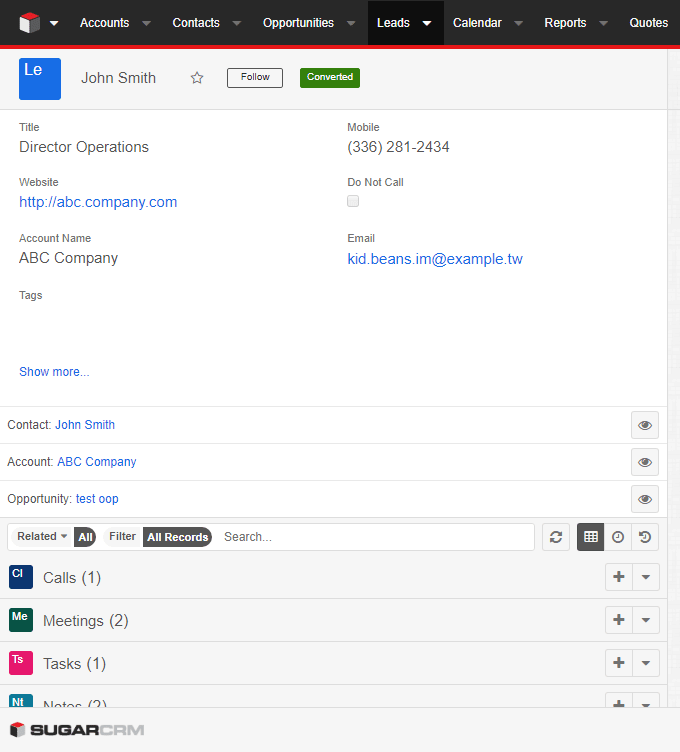Click the John Smith record name heading
This screenshot has height=752, width=680.
pos(118,78)
